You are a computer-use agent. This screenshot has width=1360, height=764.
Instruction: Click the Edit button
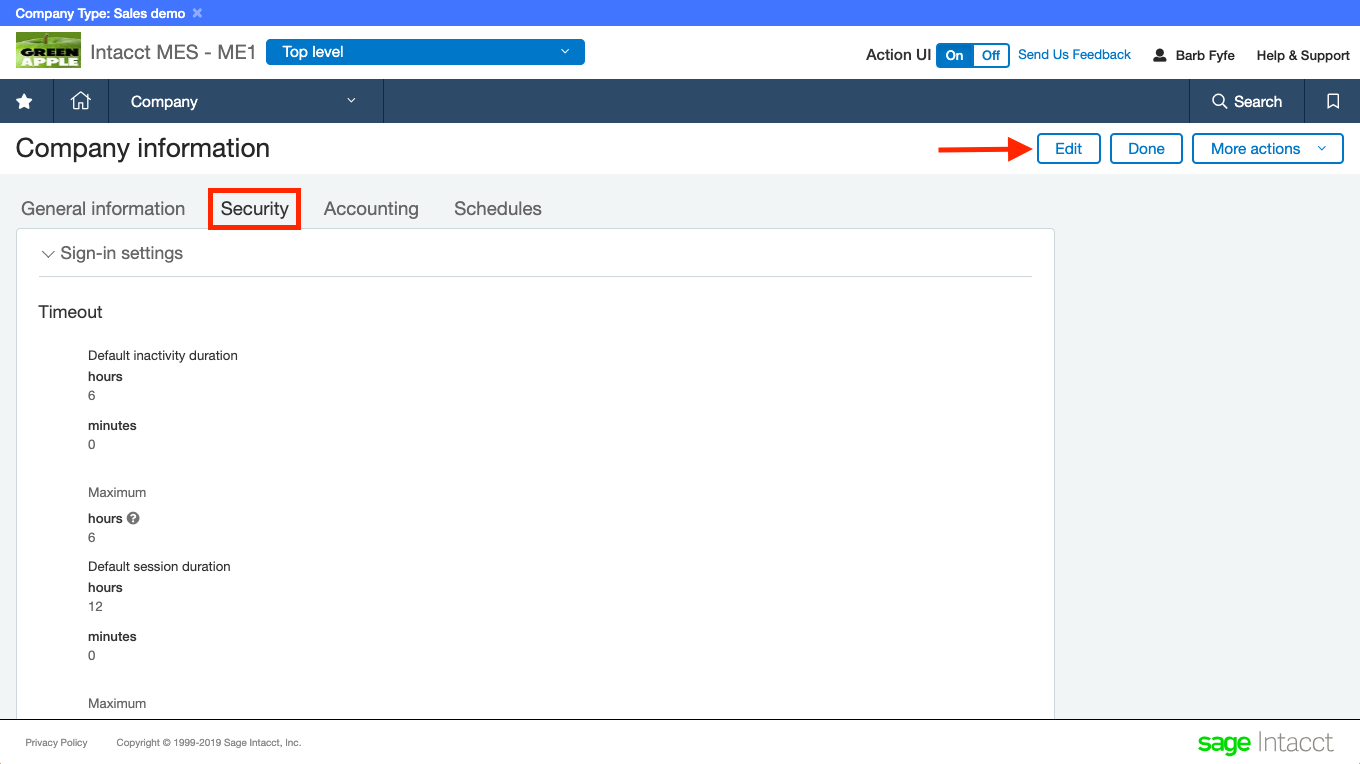tap(1069, 149)
